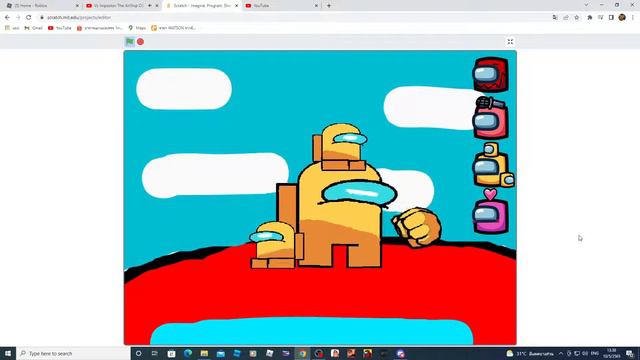This screenshot has height=360, width=640.
Task: Open the WATSON bookmark
Action: [173, 28]
